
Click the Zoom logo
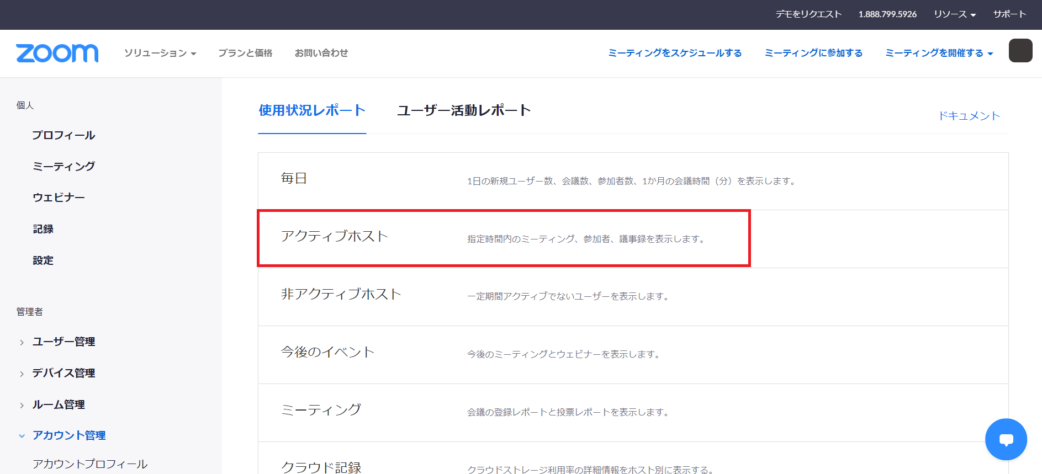[x=57, y=53]
